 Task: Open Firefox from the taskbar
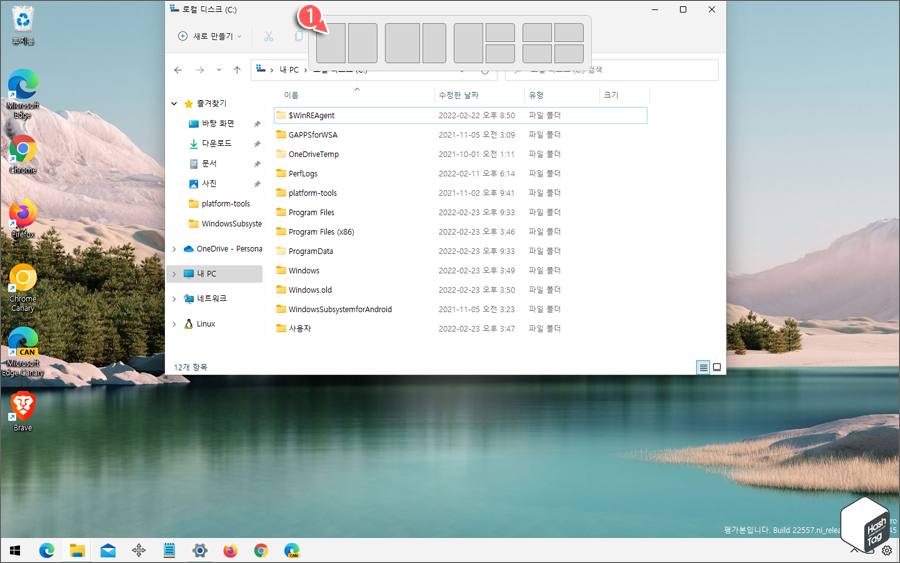pyautogui.click(x=230, y=551)
